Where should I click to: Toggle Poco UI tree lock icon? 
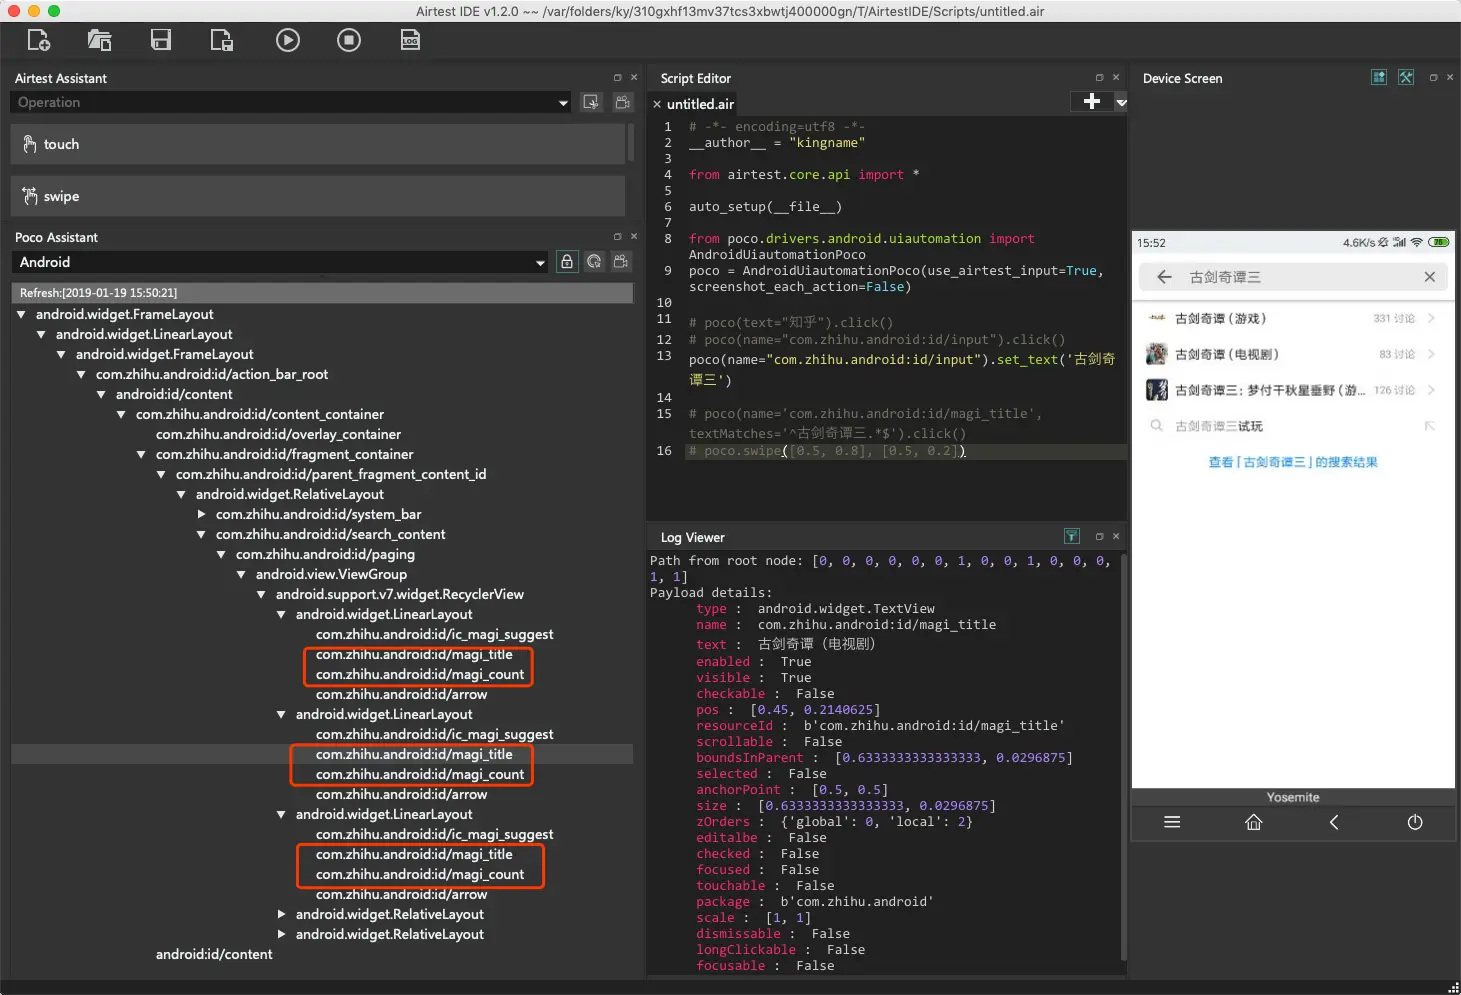pos(567,262)
